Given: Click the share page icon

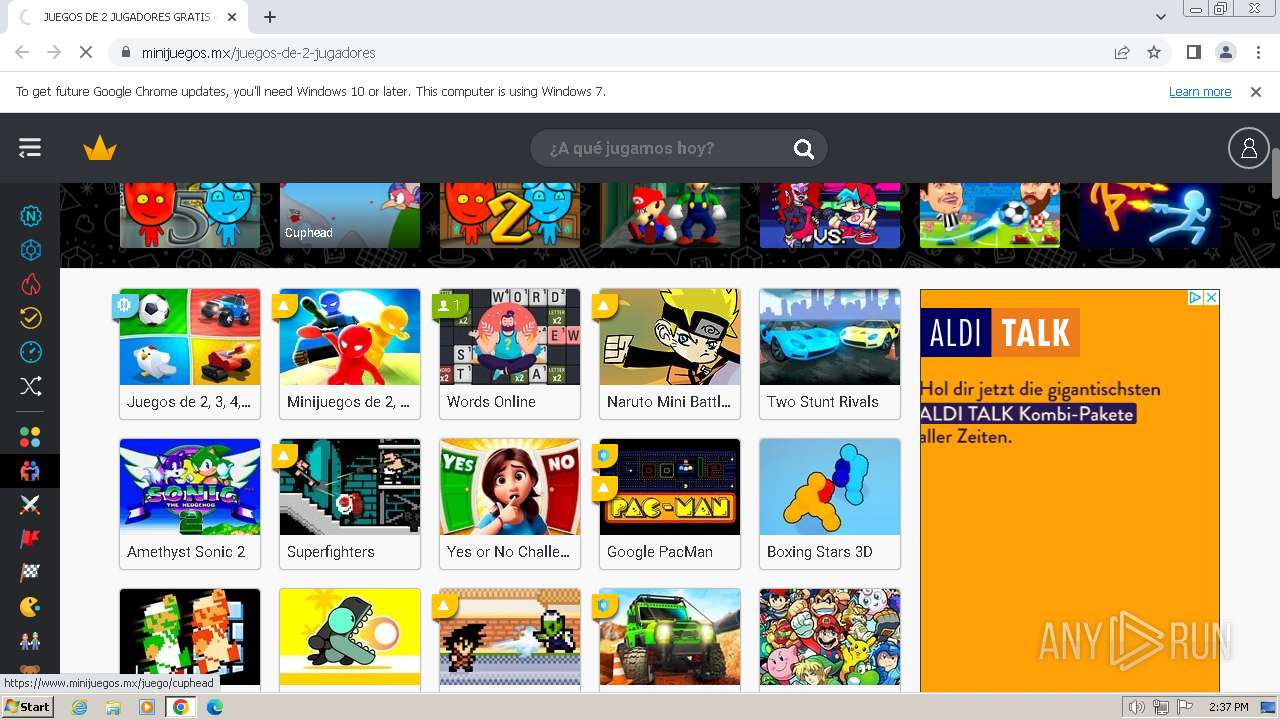Looking at the screenshot, I should click(x=1122, y=52).
